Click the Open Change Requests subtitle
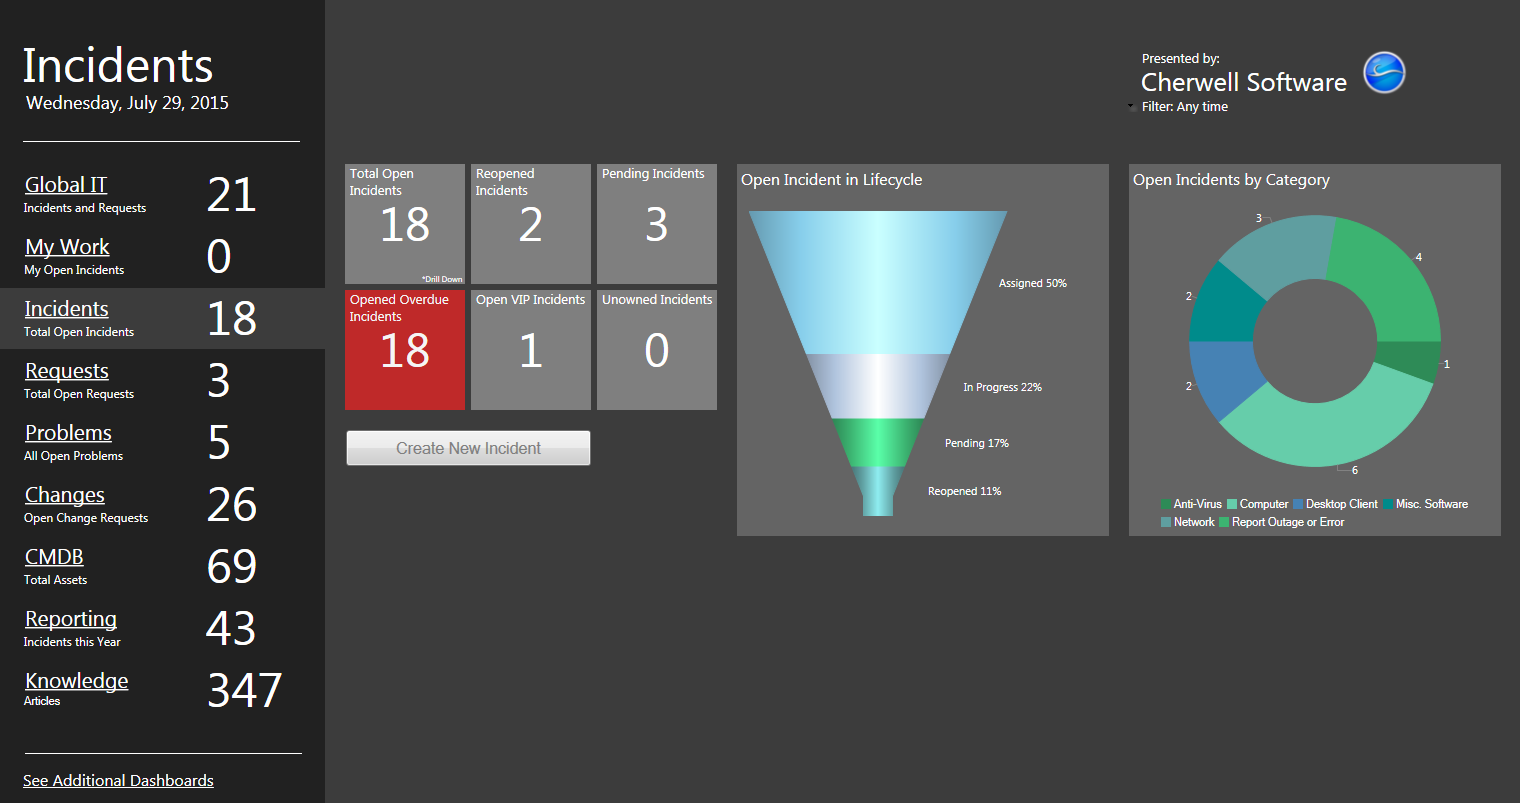The width and height of the screenshot is (1520, 803). point(86,518)
